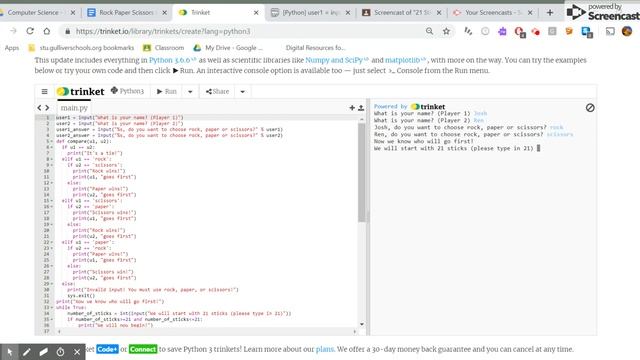This screenshot has height=360, width=640.
Task: Open the Python 3.6.6 link
Action: [170, 60]
